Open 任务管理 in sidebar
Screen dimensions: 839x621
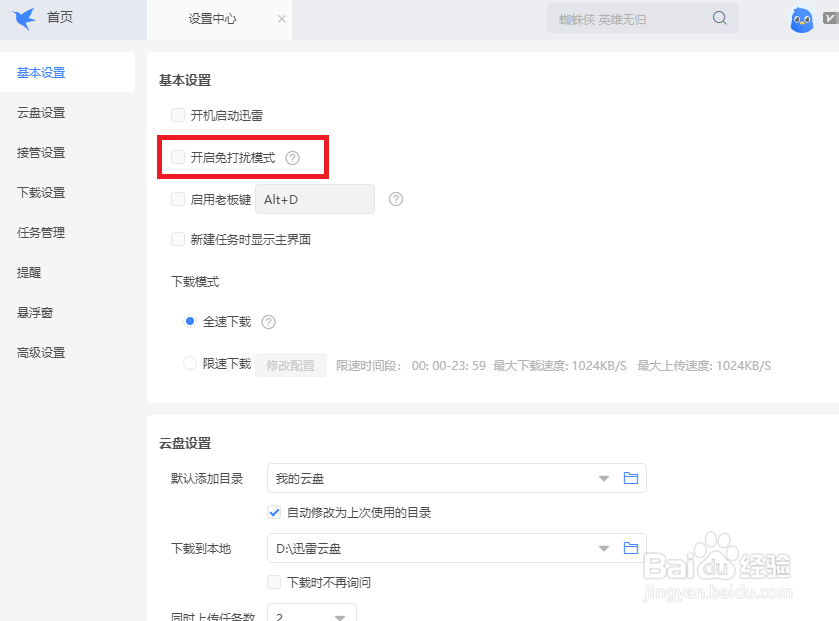pos(41,233)
